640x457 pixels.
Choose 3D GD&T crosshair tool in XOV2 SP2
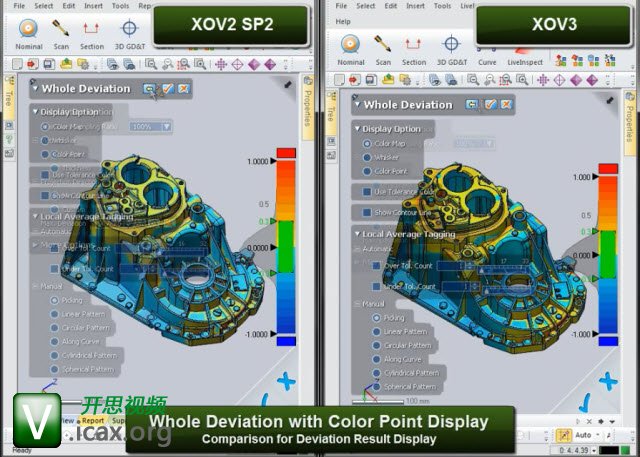click(129, 34)
